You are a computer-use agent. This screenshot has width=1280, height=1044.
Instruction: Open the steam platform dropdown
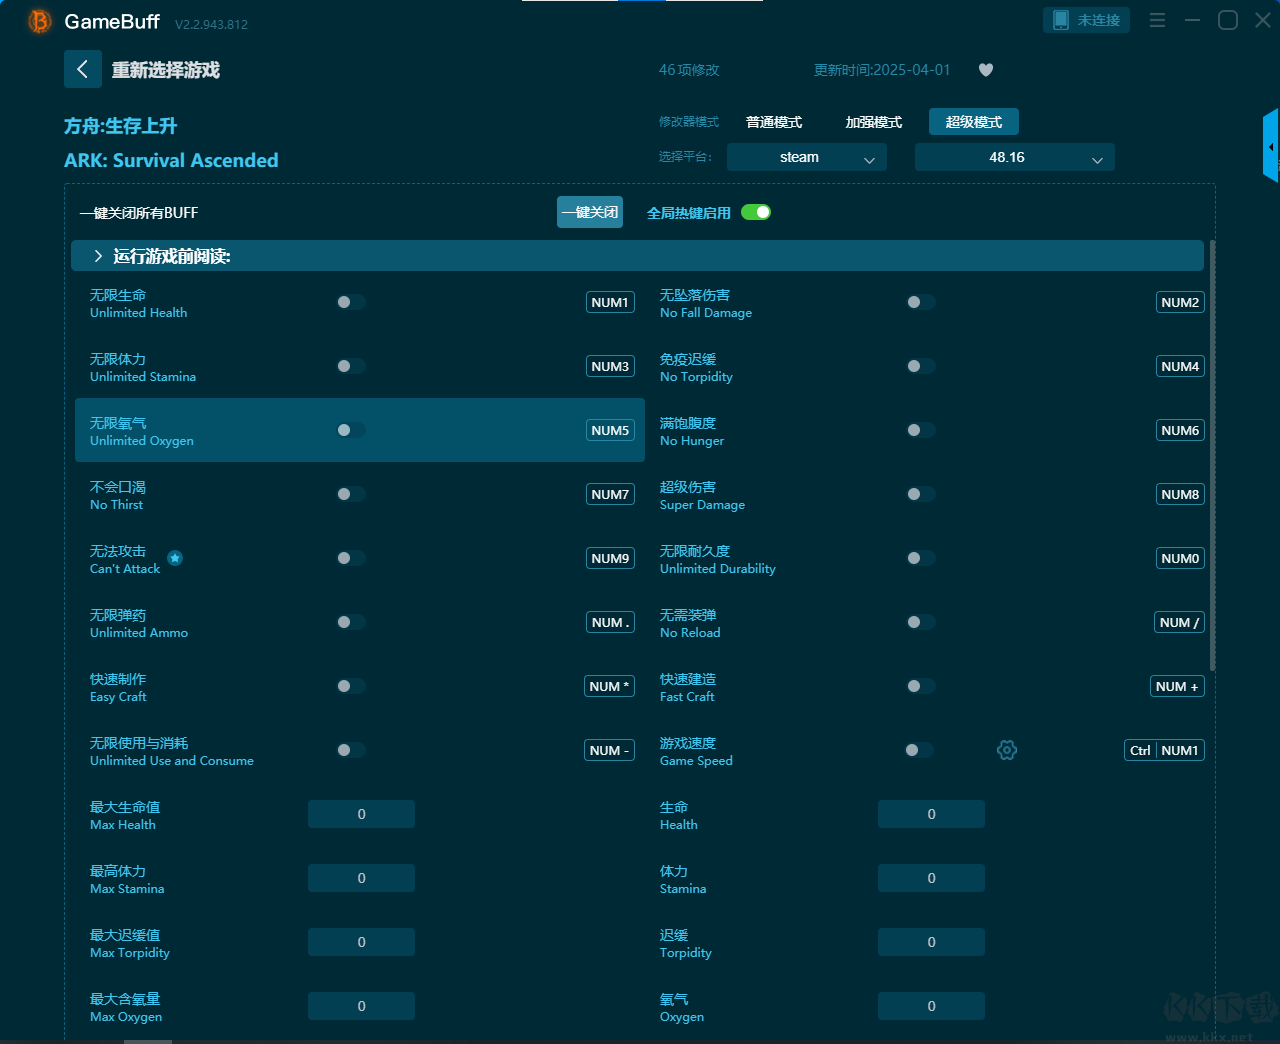pyautogui.click(x=806, y=157)
